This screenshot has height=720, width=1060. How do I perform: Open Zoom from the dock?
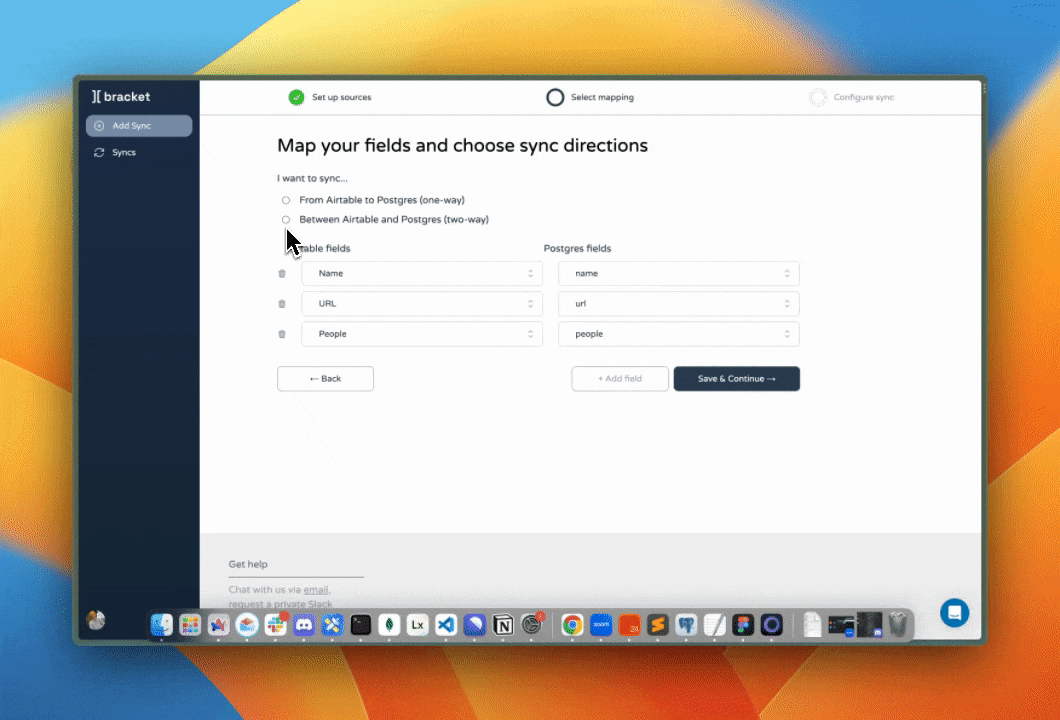601,625
